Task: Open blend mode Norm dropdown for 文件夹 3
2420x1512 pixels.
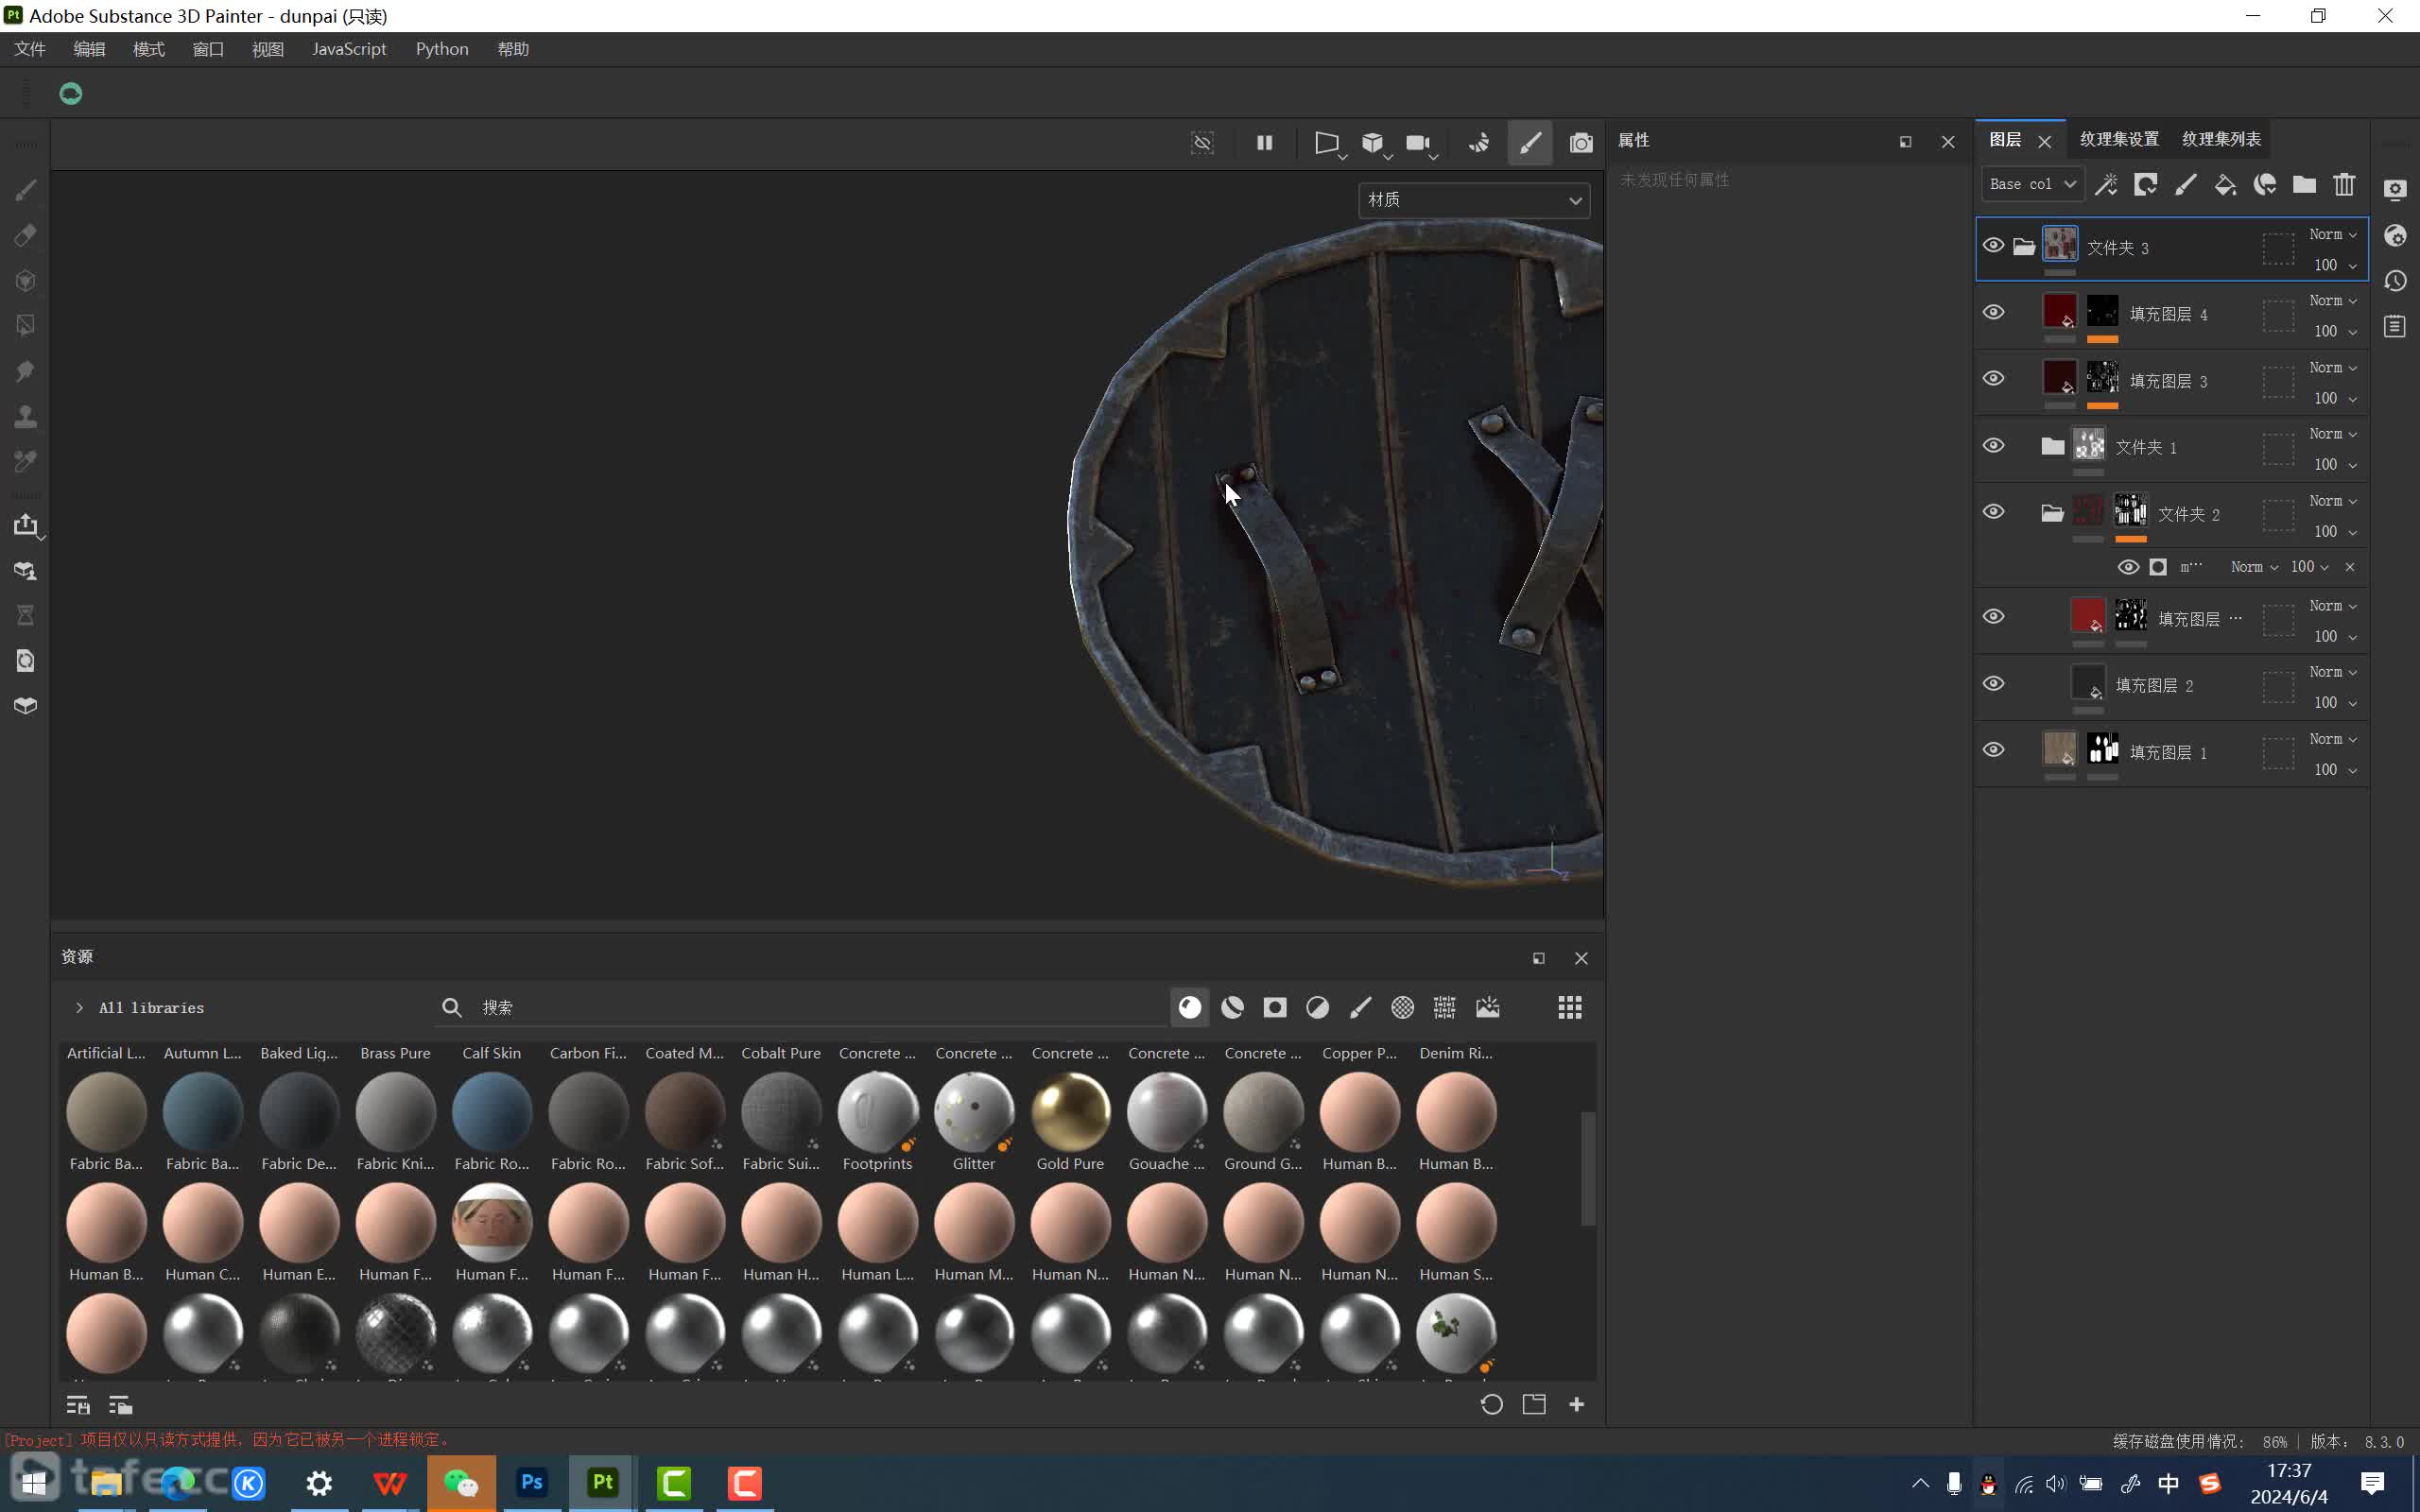Action: [x=2333, y=234]
